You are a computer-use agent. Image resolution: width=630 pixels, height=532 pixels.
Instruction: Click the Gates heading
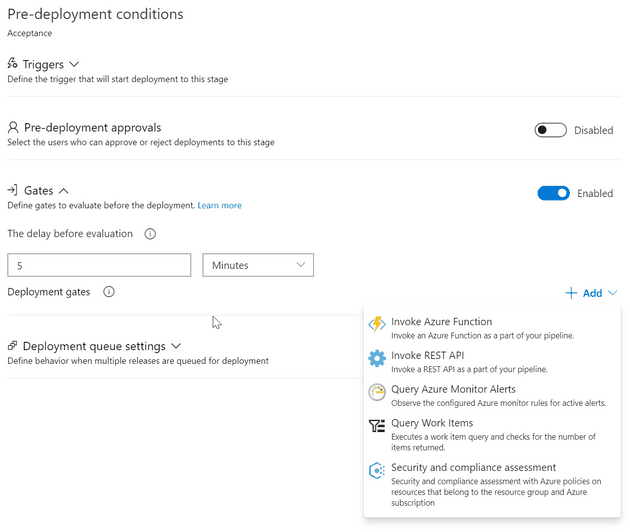[39, 190]
